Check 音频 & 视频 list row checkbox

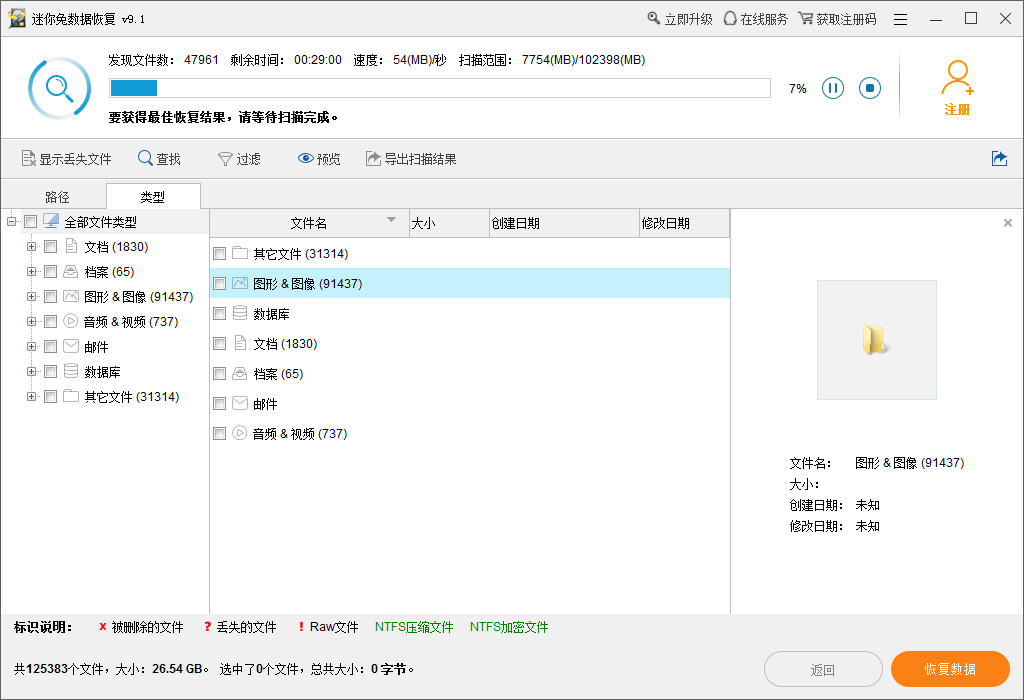pos(219,434)
